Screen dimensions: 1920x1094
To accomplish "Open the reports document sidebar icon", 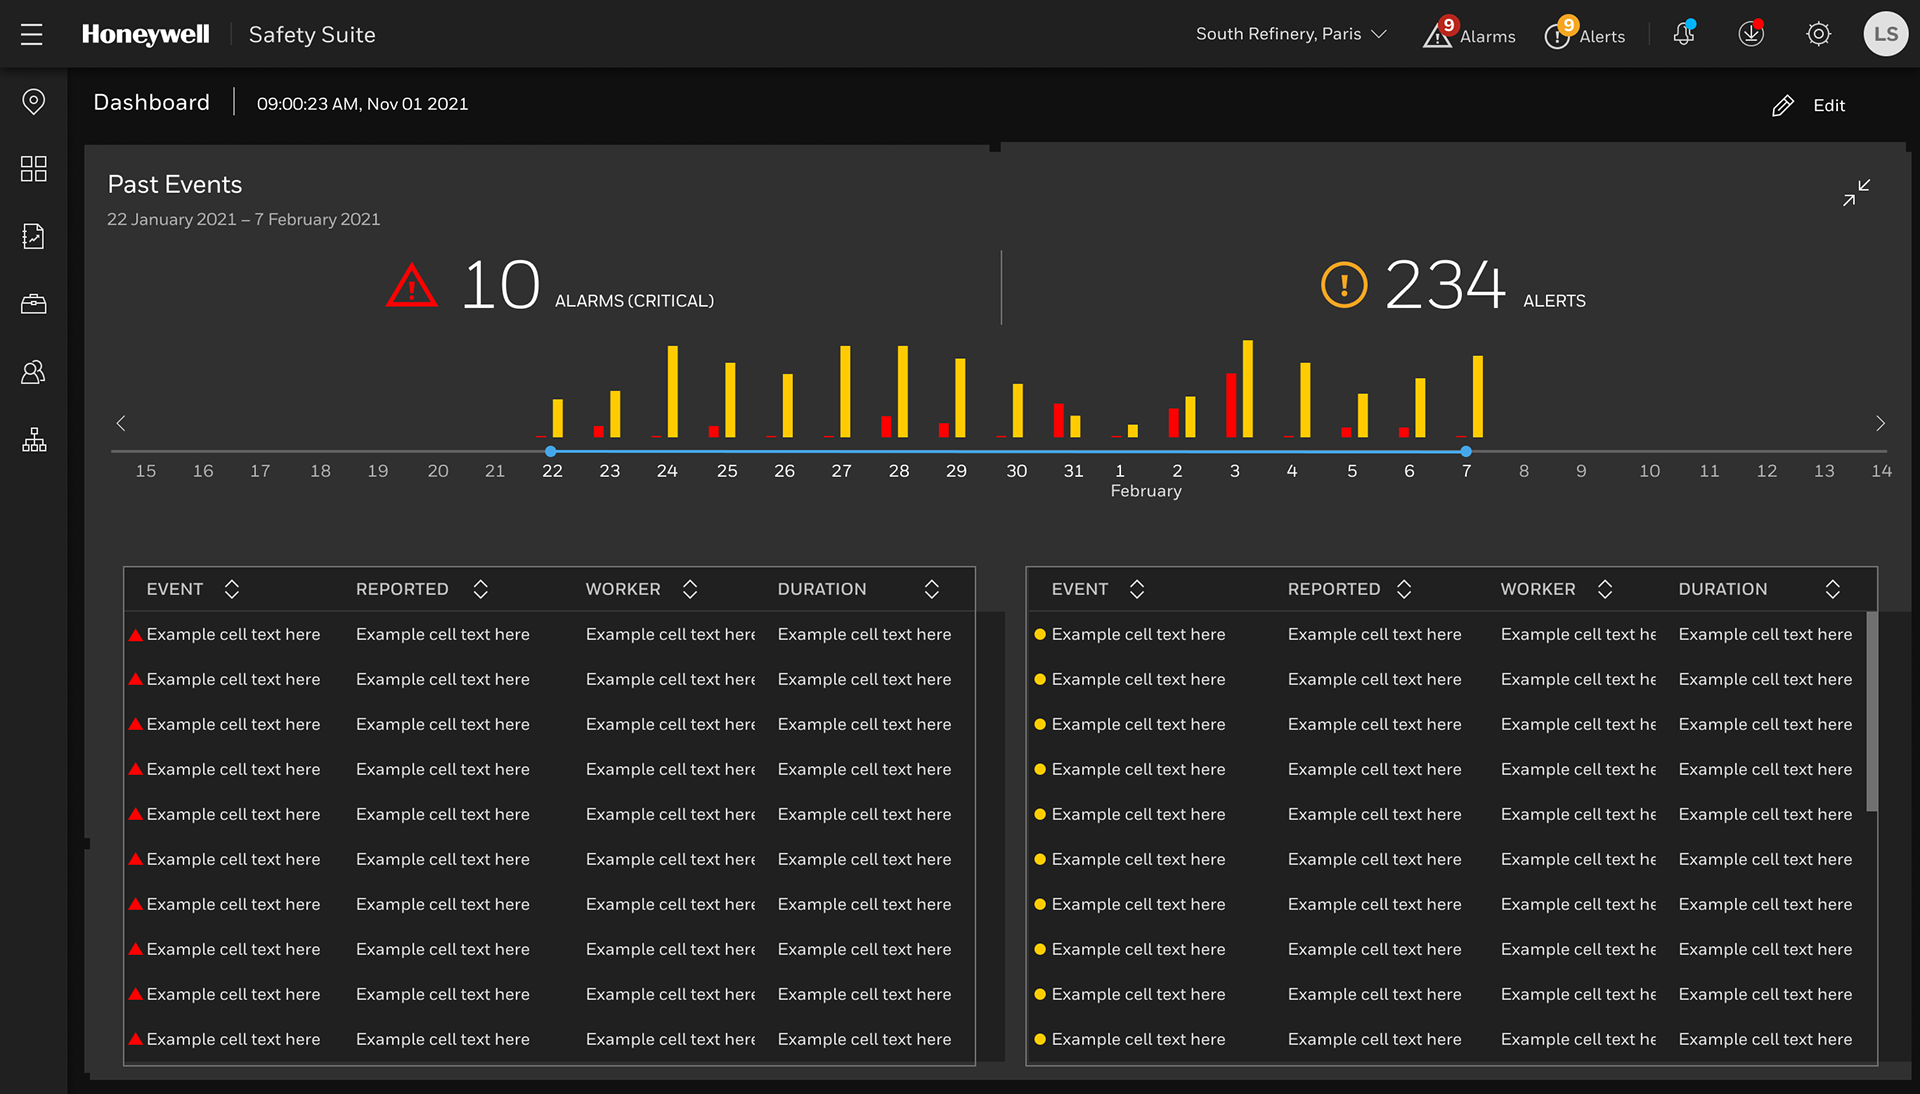I will pos(34,236).
